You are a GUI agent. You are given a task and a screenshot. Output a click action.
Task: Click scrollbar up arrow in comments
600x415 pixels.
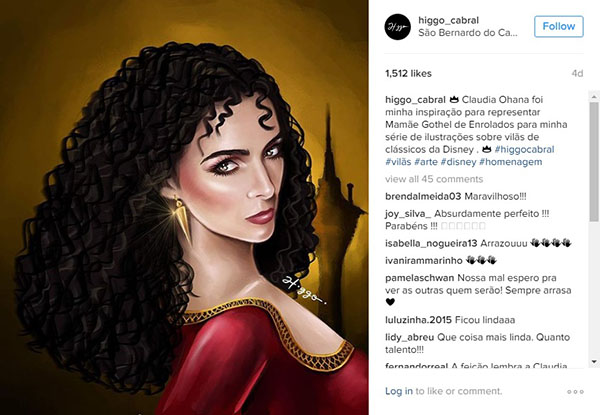pos(594,96)
